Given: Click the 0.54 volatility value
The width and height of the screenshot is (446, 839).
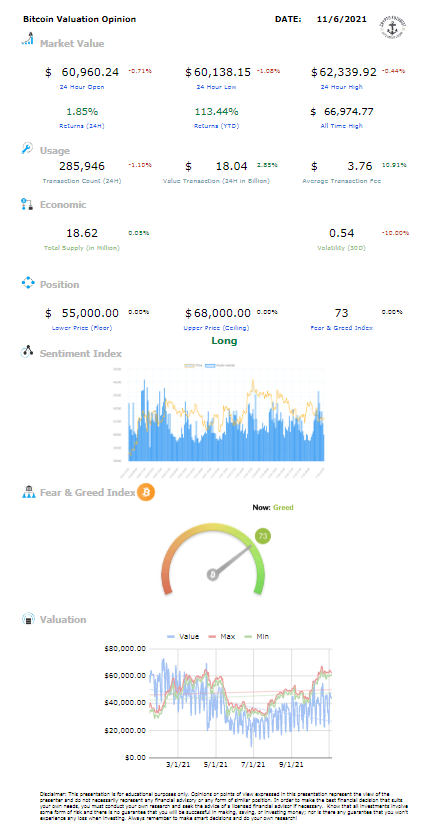Looking at the screenshot, I should (342, 233).
